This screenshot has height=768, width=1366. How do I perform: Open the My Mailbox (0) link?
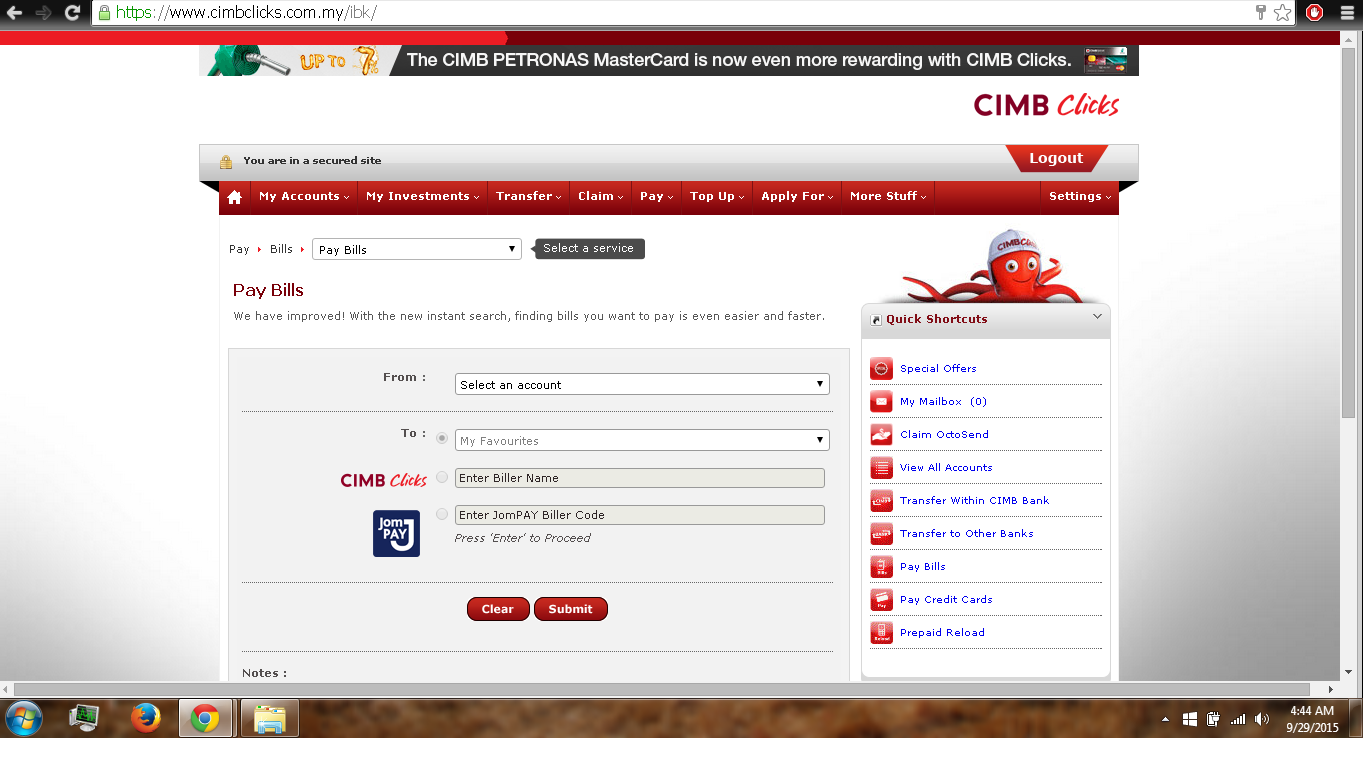tap(943, 402)
